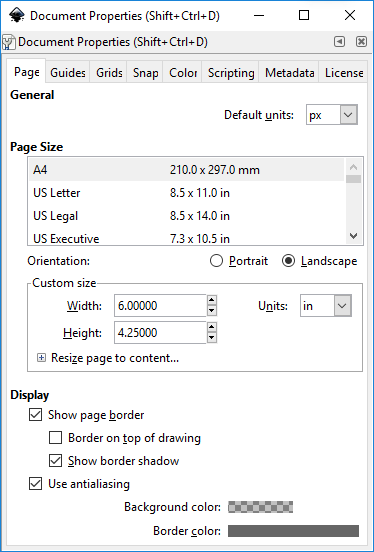Viewport: 374px width, 552px height.
Task: Open the Color tab
Action: tap(183, 73)
